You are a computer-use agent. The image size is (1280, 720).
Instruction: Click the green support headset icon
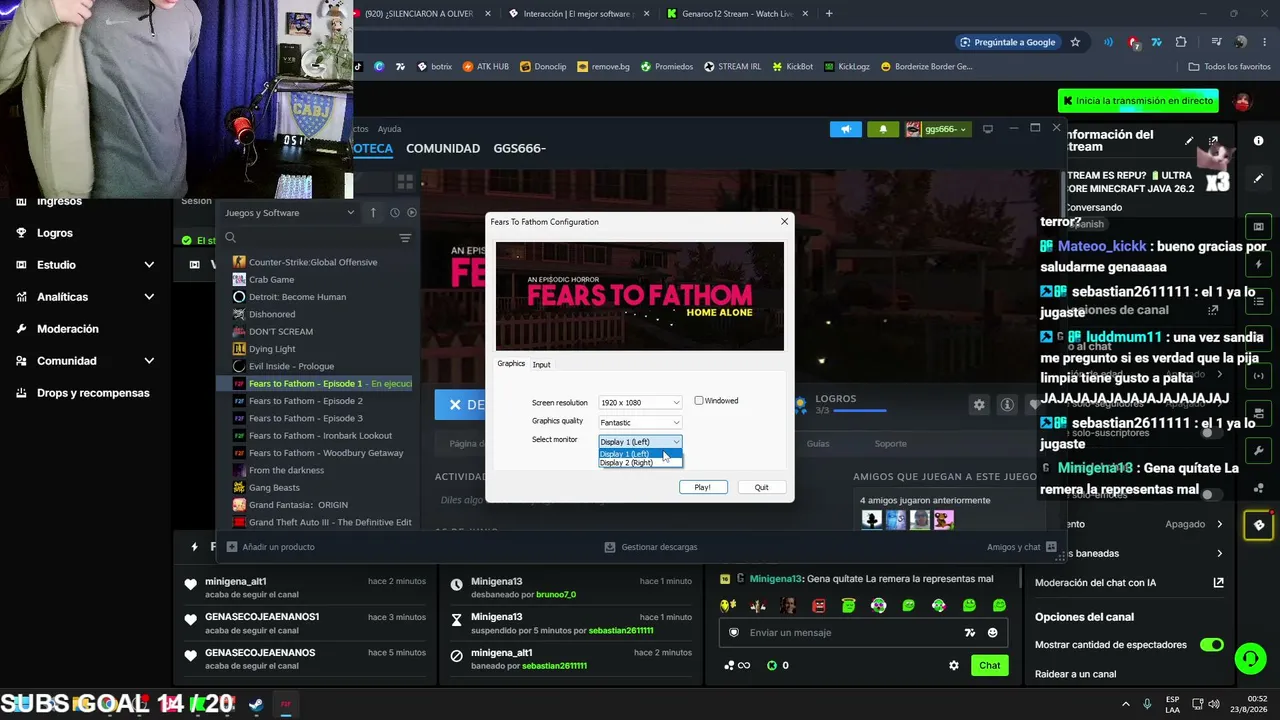pyautogui.click(x=1250, y=658)
